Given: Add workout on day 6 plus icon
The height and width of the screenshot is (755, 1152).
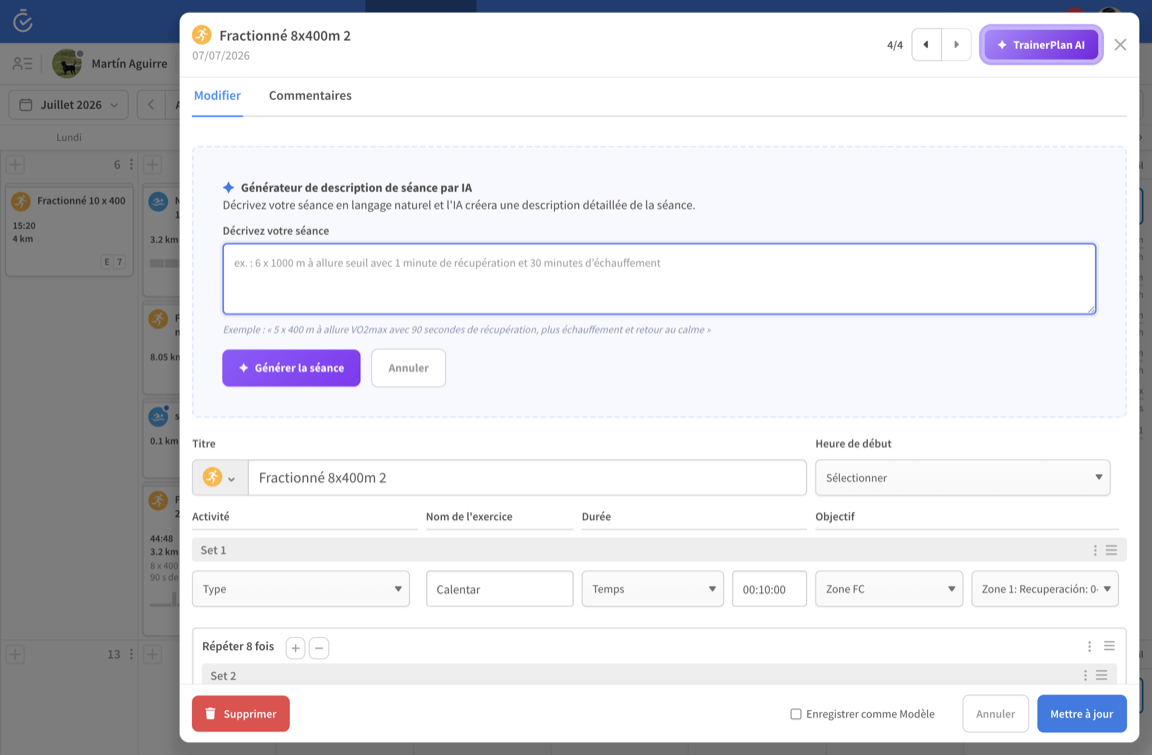Looking at the screenshot, I should [15, 165].
